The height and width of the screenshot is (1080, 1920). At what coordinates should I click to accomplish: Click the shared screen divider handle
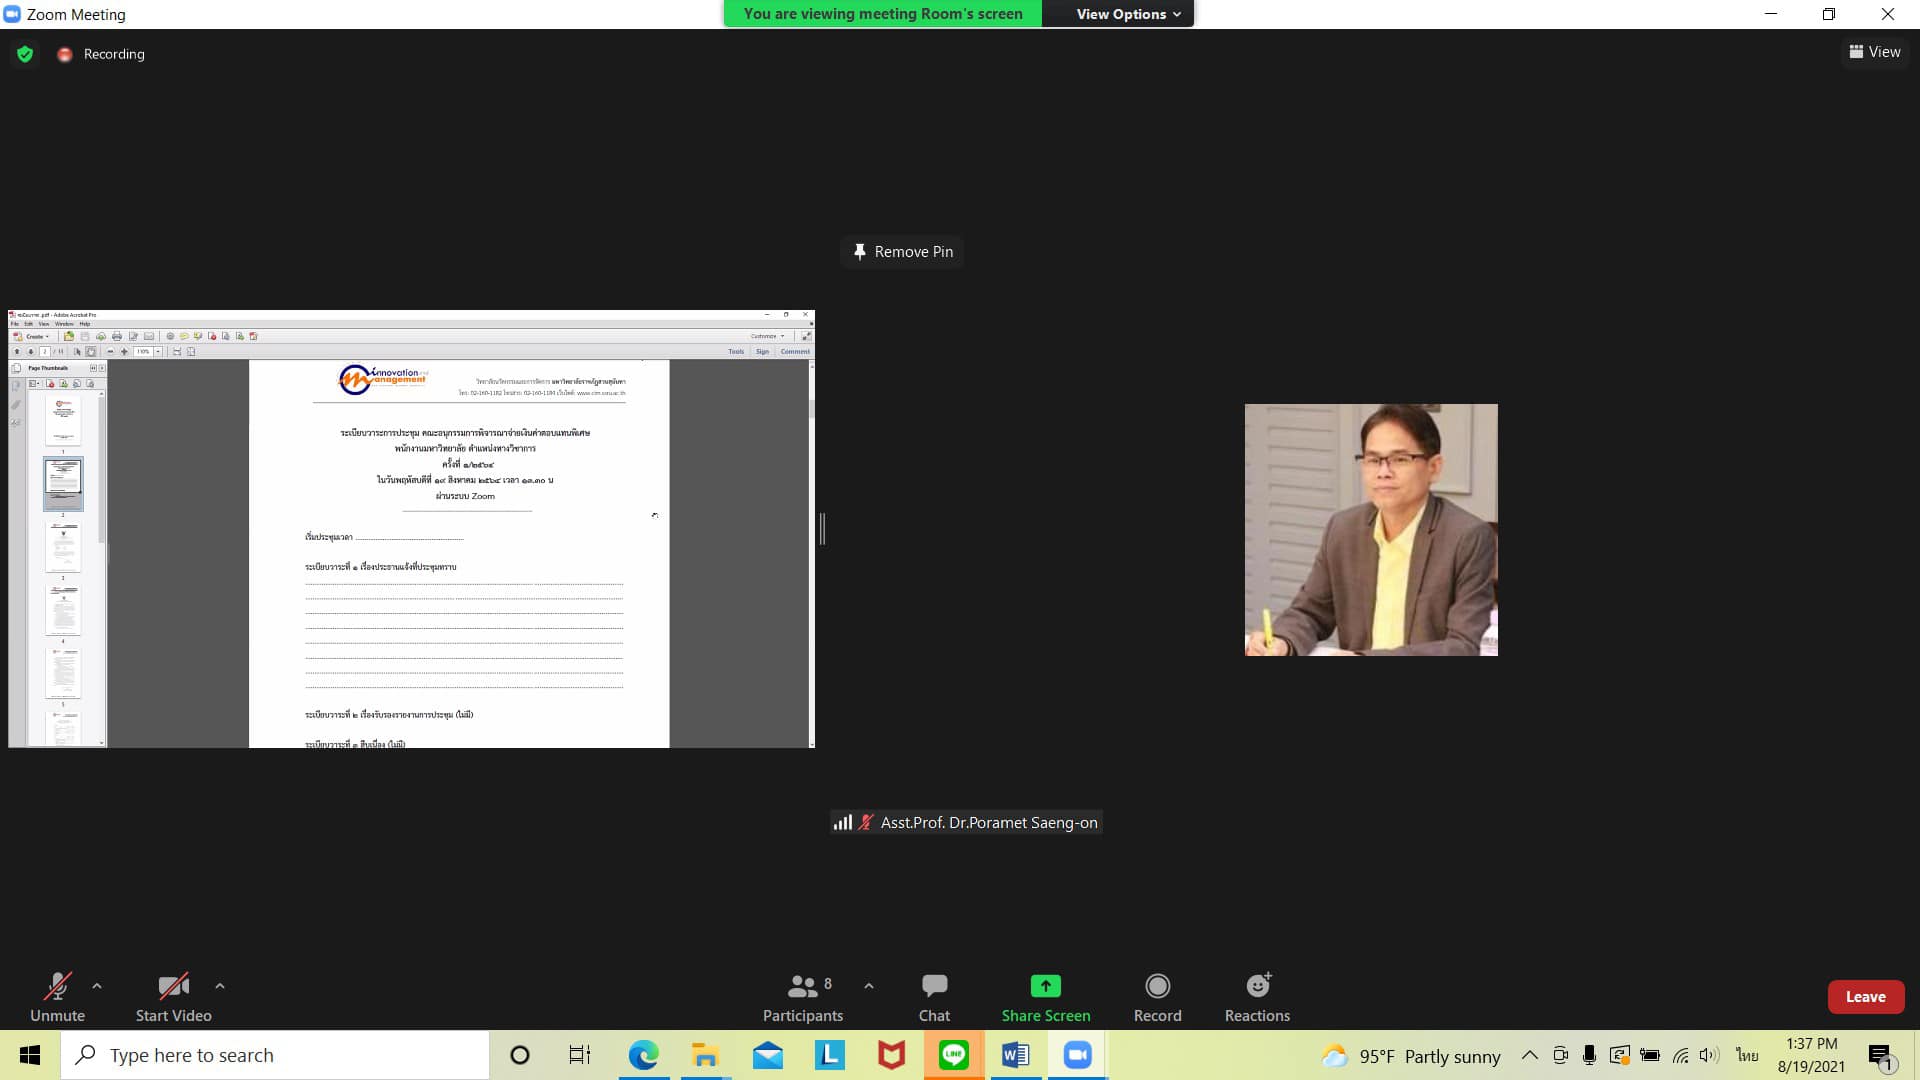click(822, 528)
